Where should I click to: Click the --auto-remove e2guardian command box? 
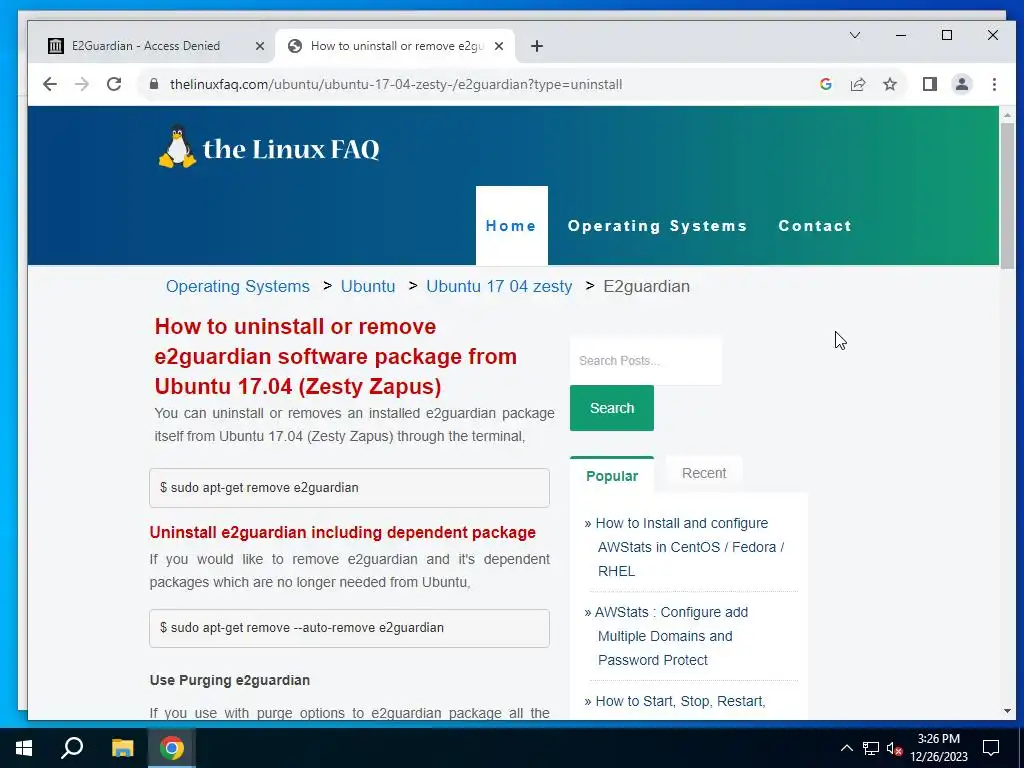click(349, 628)
